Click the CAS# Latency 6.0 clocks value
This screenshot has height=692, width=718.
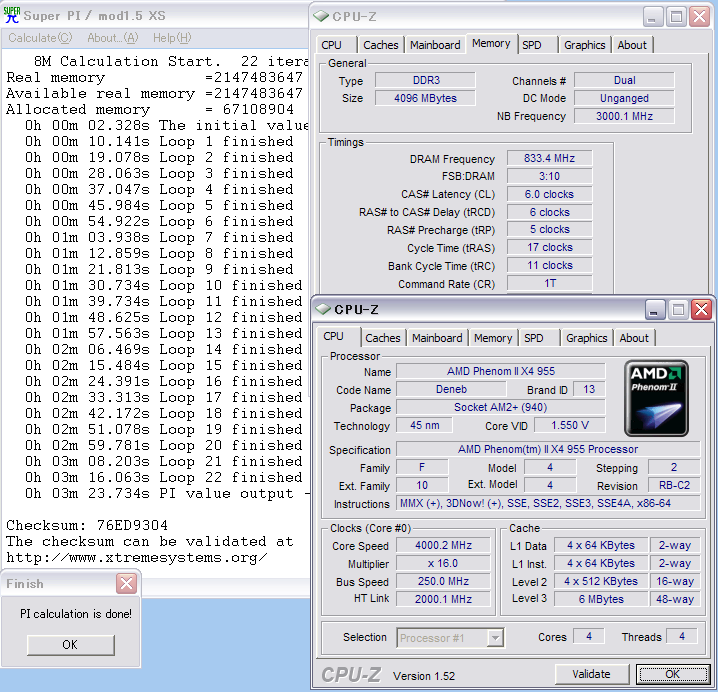pyautogui.click(x=549, y=194)
